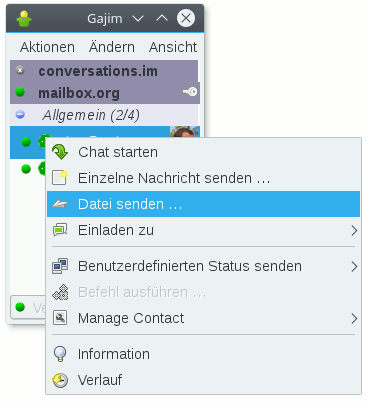Screen dimensions: 369x402
Task: Open the Ändern menu
Action: click(112, 47)
